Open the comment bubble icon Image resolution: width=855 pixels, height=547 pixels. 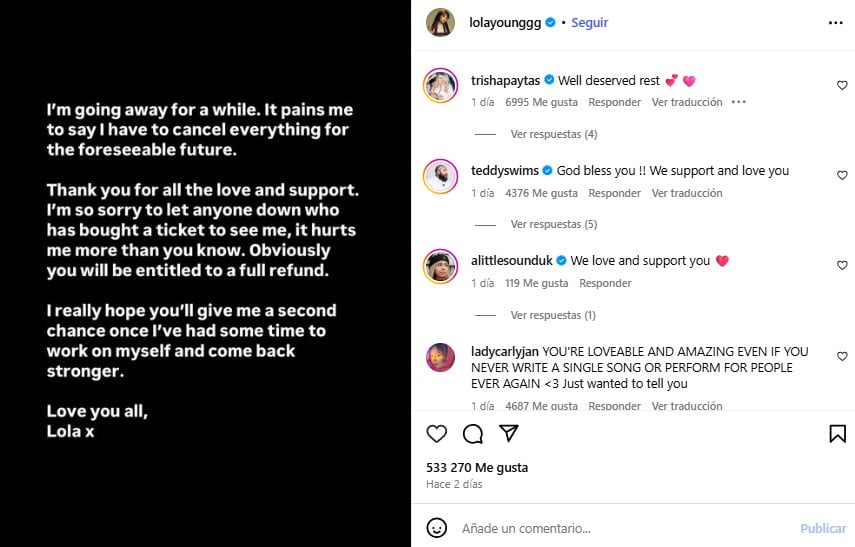point(473,434)
